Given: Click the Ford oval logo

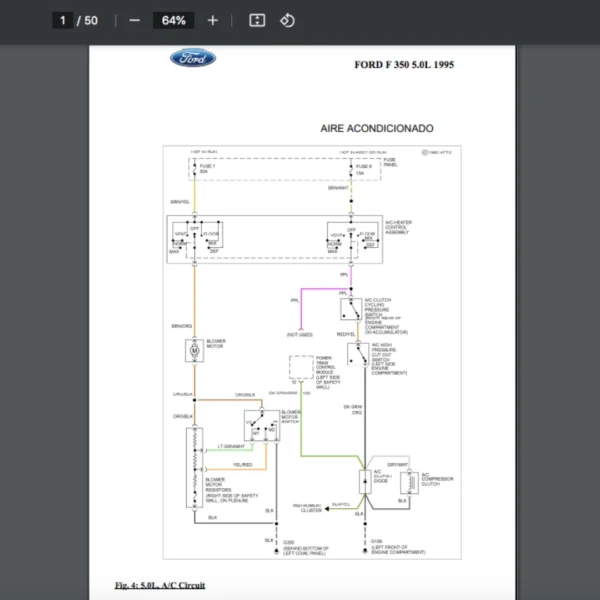Looking at the screenshot, I should point(192,58).
